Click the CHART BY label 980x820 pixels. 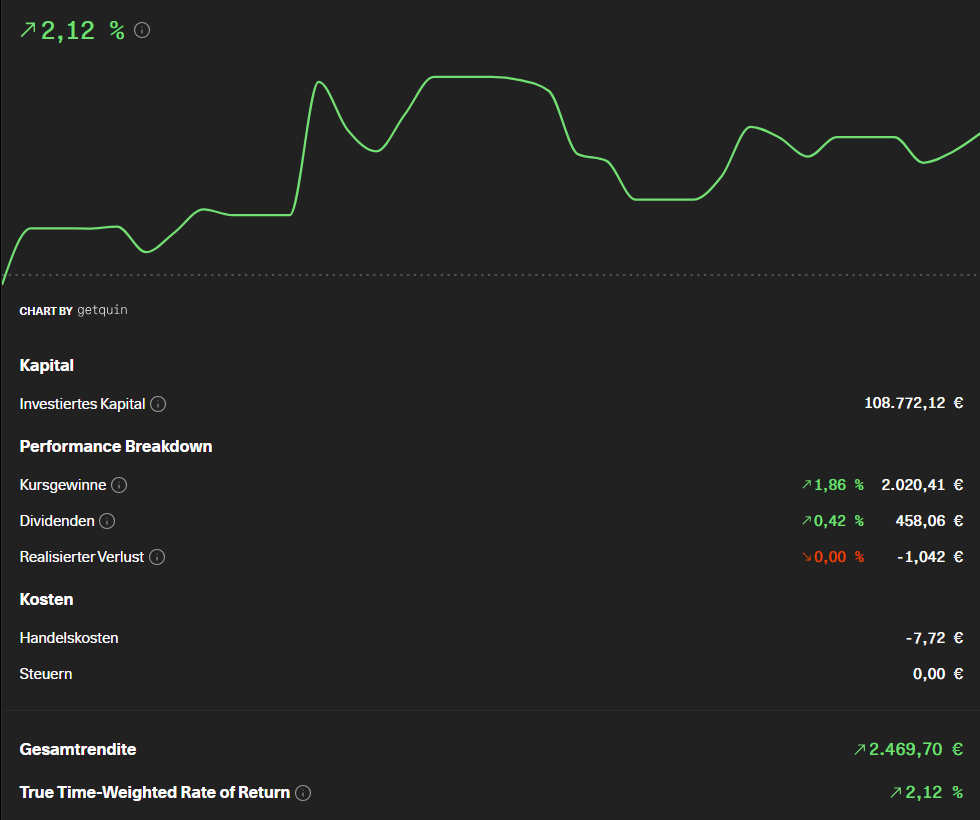point(46,311)
